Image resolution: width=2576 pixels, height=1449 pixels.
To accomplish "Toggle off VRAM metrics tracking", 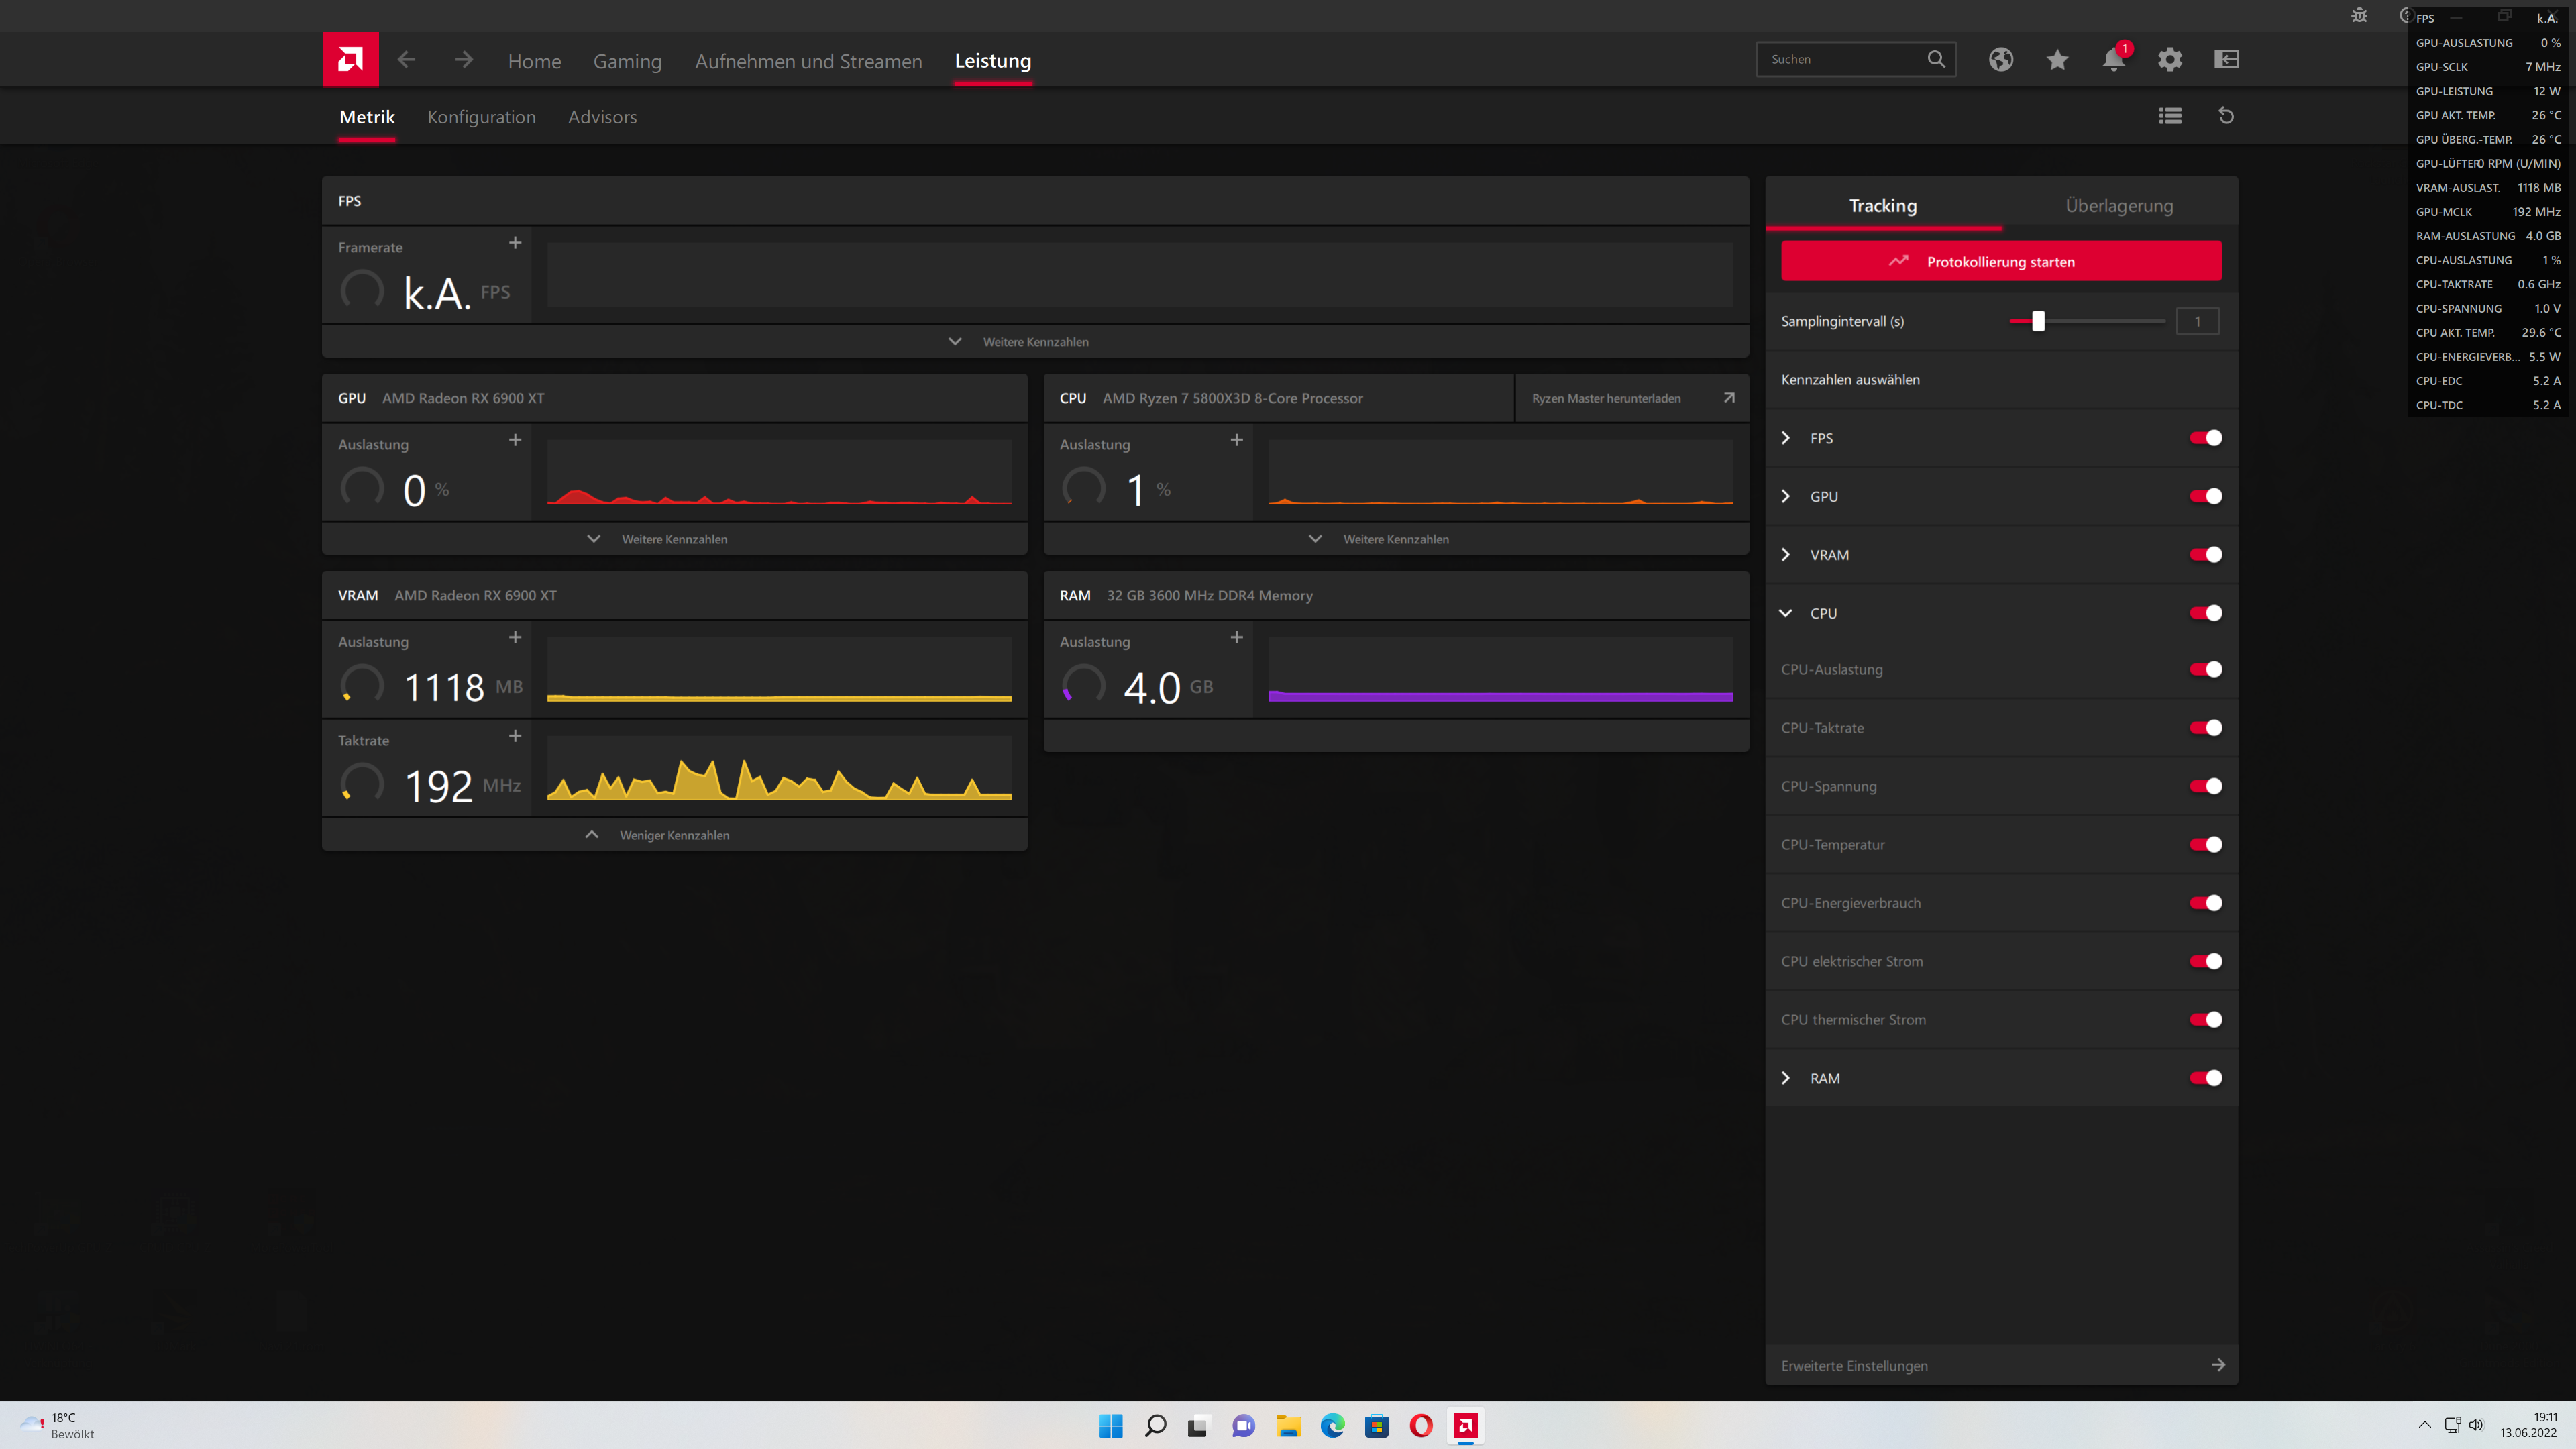I will pyautogui.click(x=2206, y=555).
